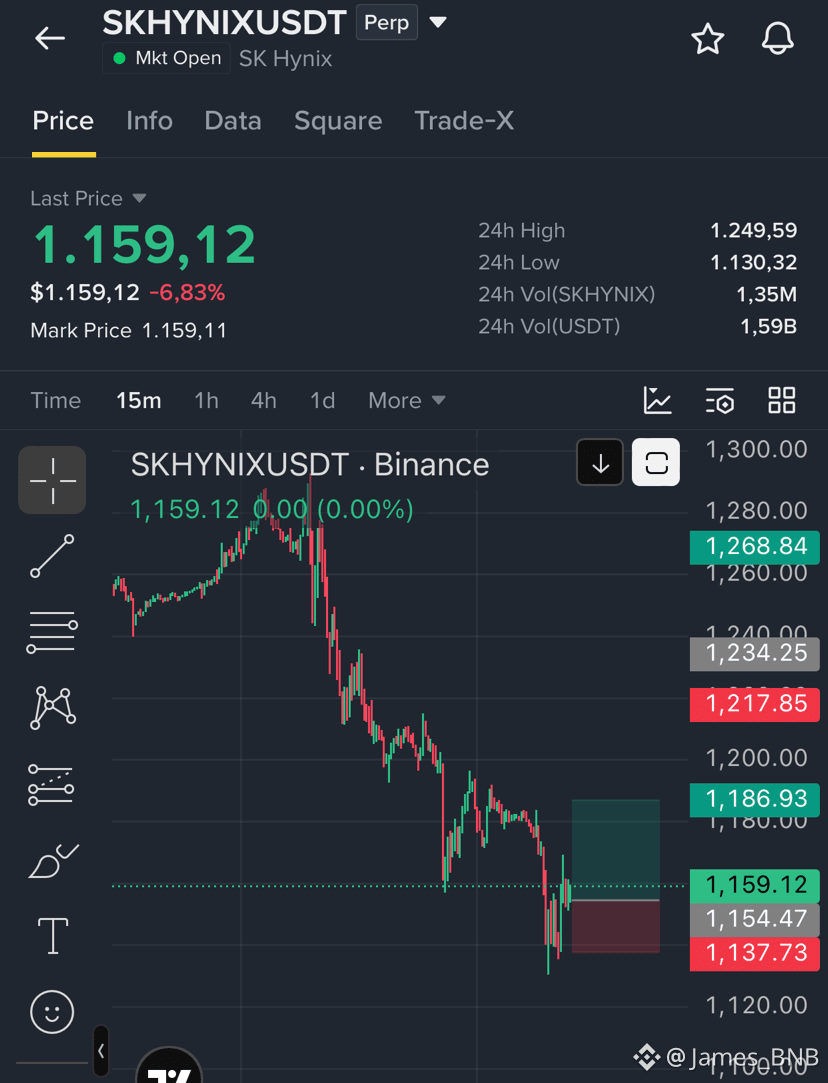Click the 1,154.47 entry price label
Image resolution: width=828 pixels, height=1083 pixels.
click(755, 919)
